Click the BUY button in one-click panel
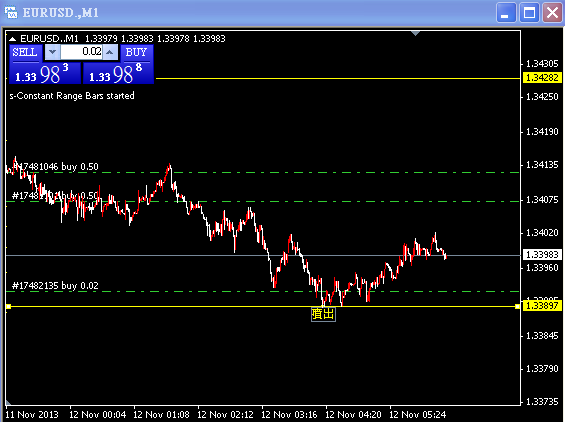The height and width of the screenshot is (422, 565). point(137,53)
